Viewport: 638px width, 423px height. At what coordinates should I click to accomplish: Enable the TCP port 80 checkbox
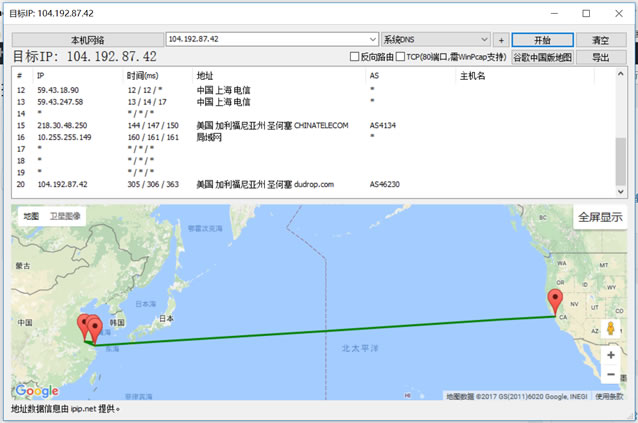click(400, 57)
